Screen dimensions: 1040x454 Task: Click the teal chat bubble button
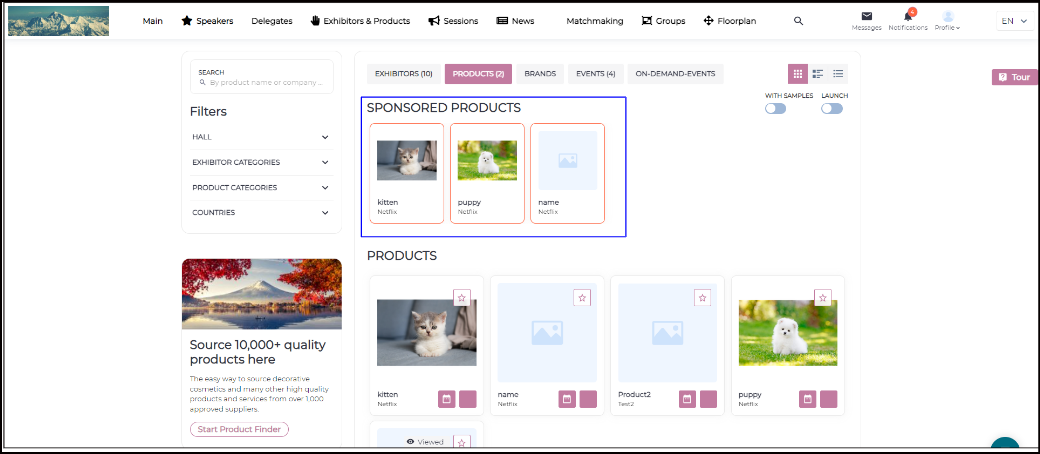(1006, 445)
